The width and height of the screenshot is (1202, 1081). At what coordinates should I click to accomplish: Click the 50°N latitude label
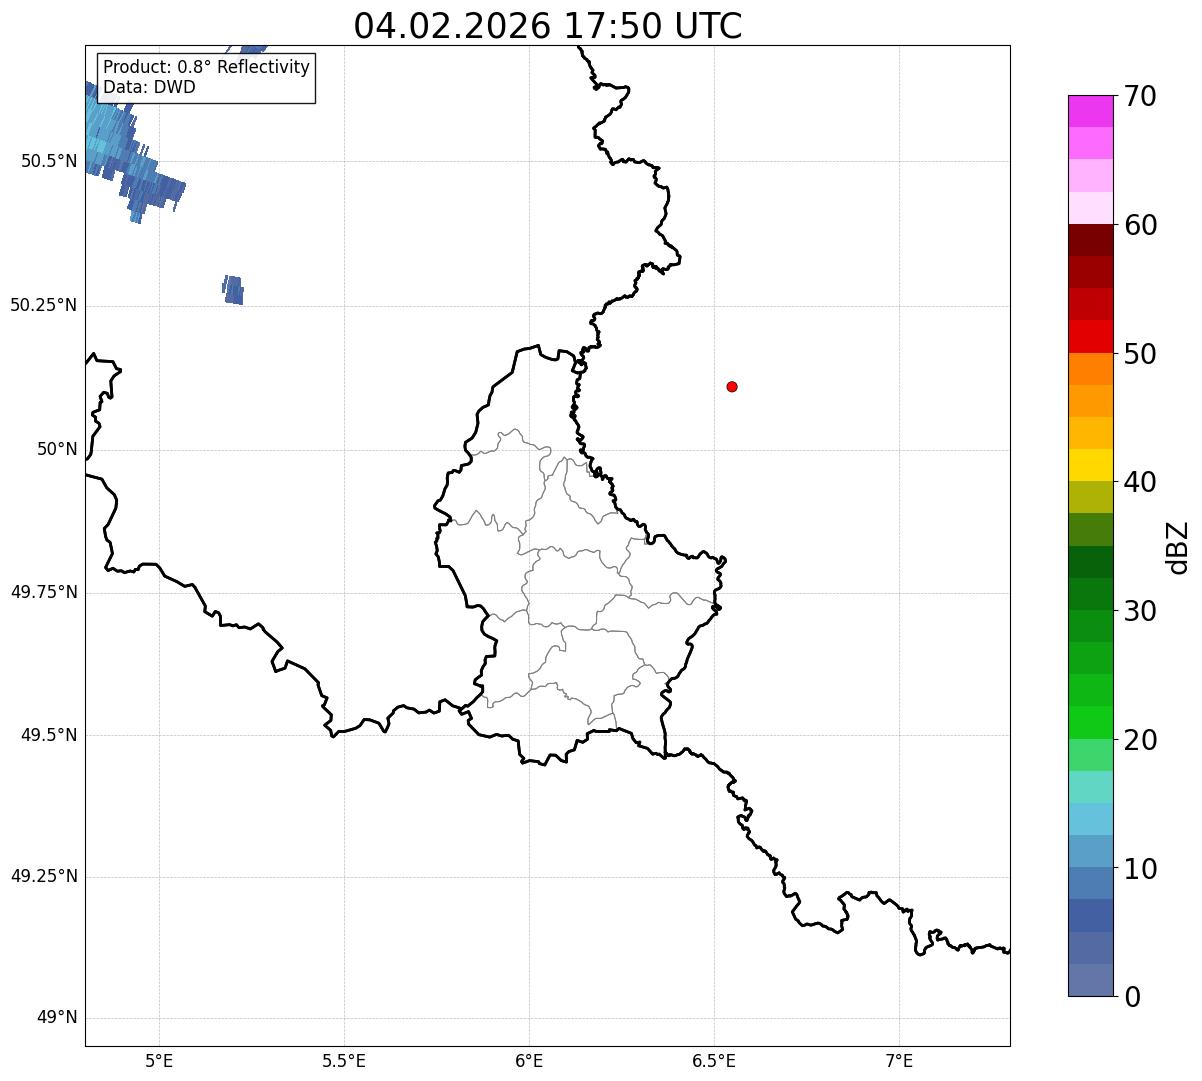[x=57, y=449]
